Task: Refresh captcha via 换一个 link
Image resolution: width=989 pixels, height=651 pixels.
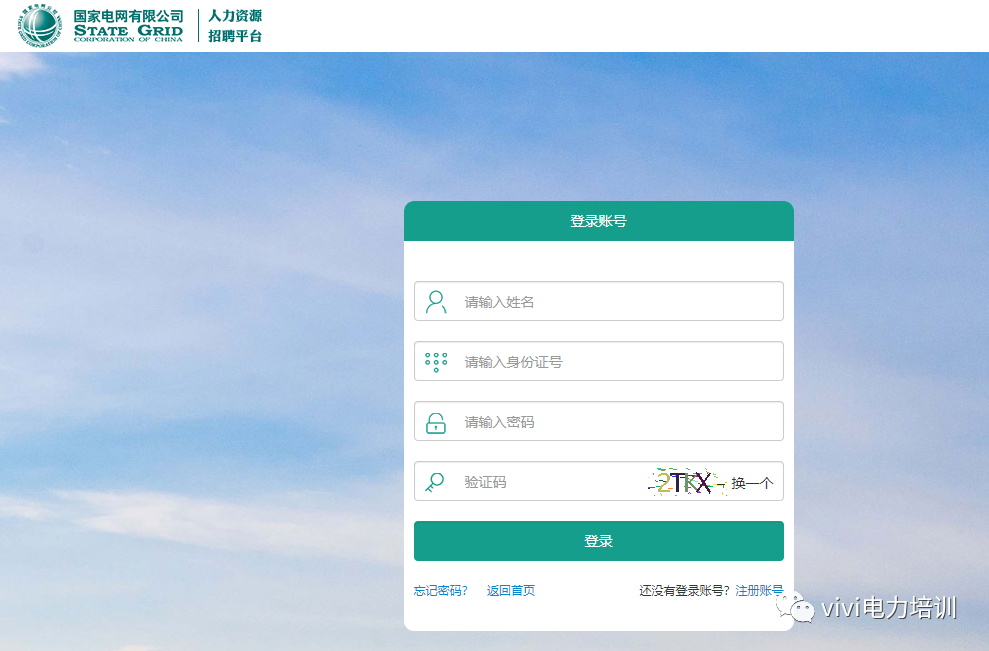Action: click(x=752, y=483)
